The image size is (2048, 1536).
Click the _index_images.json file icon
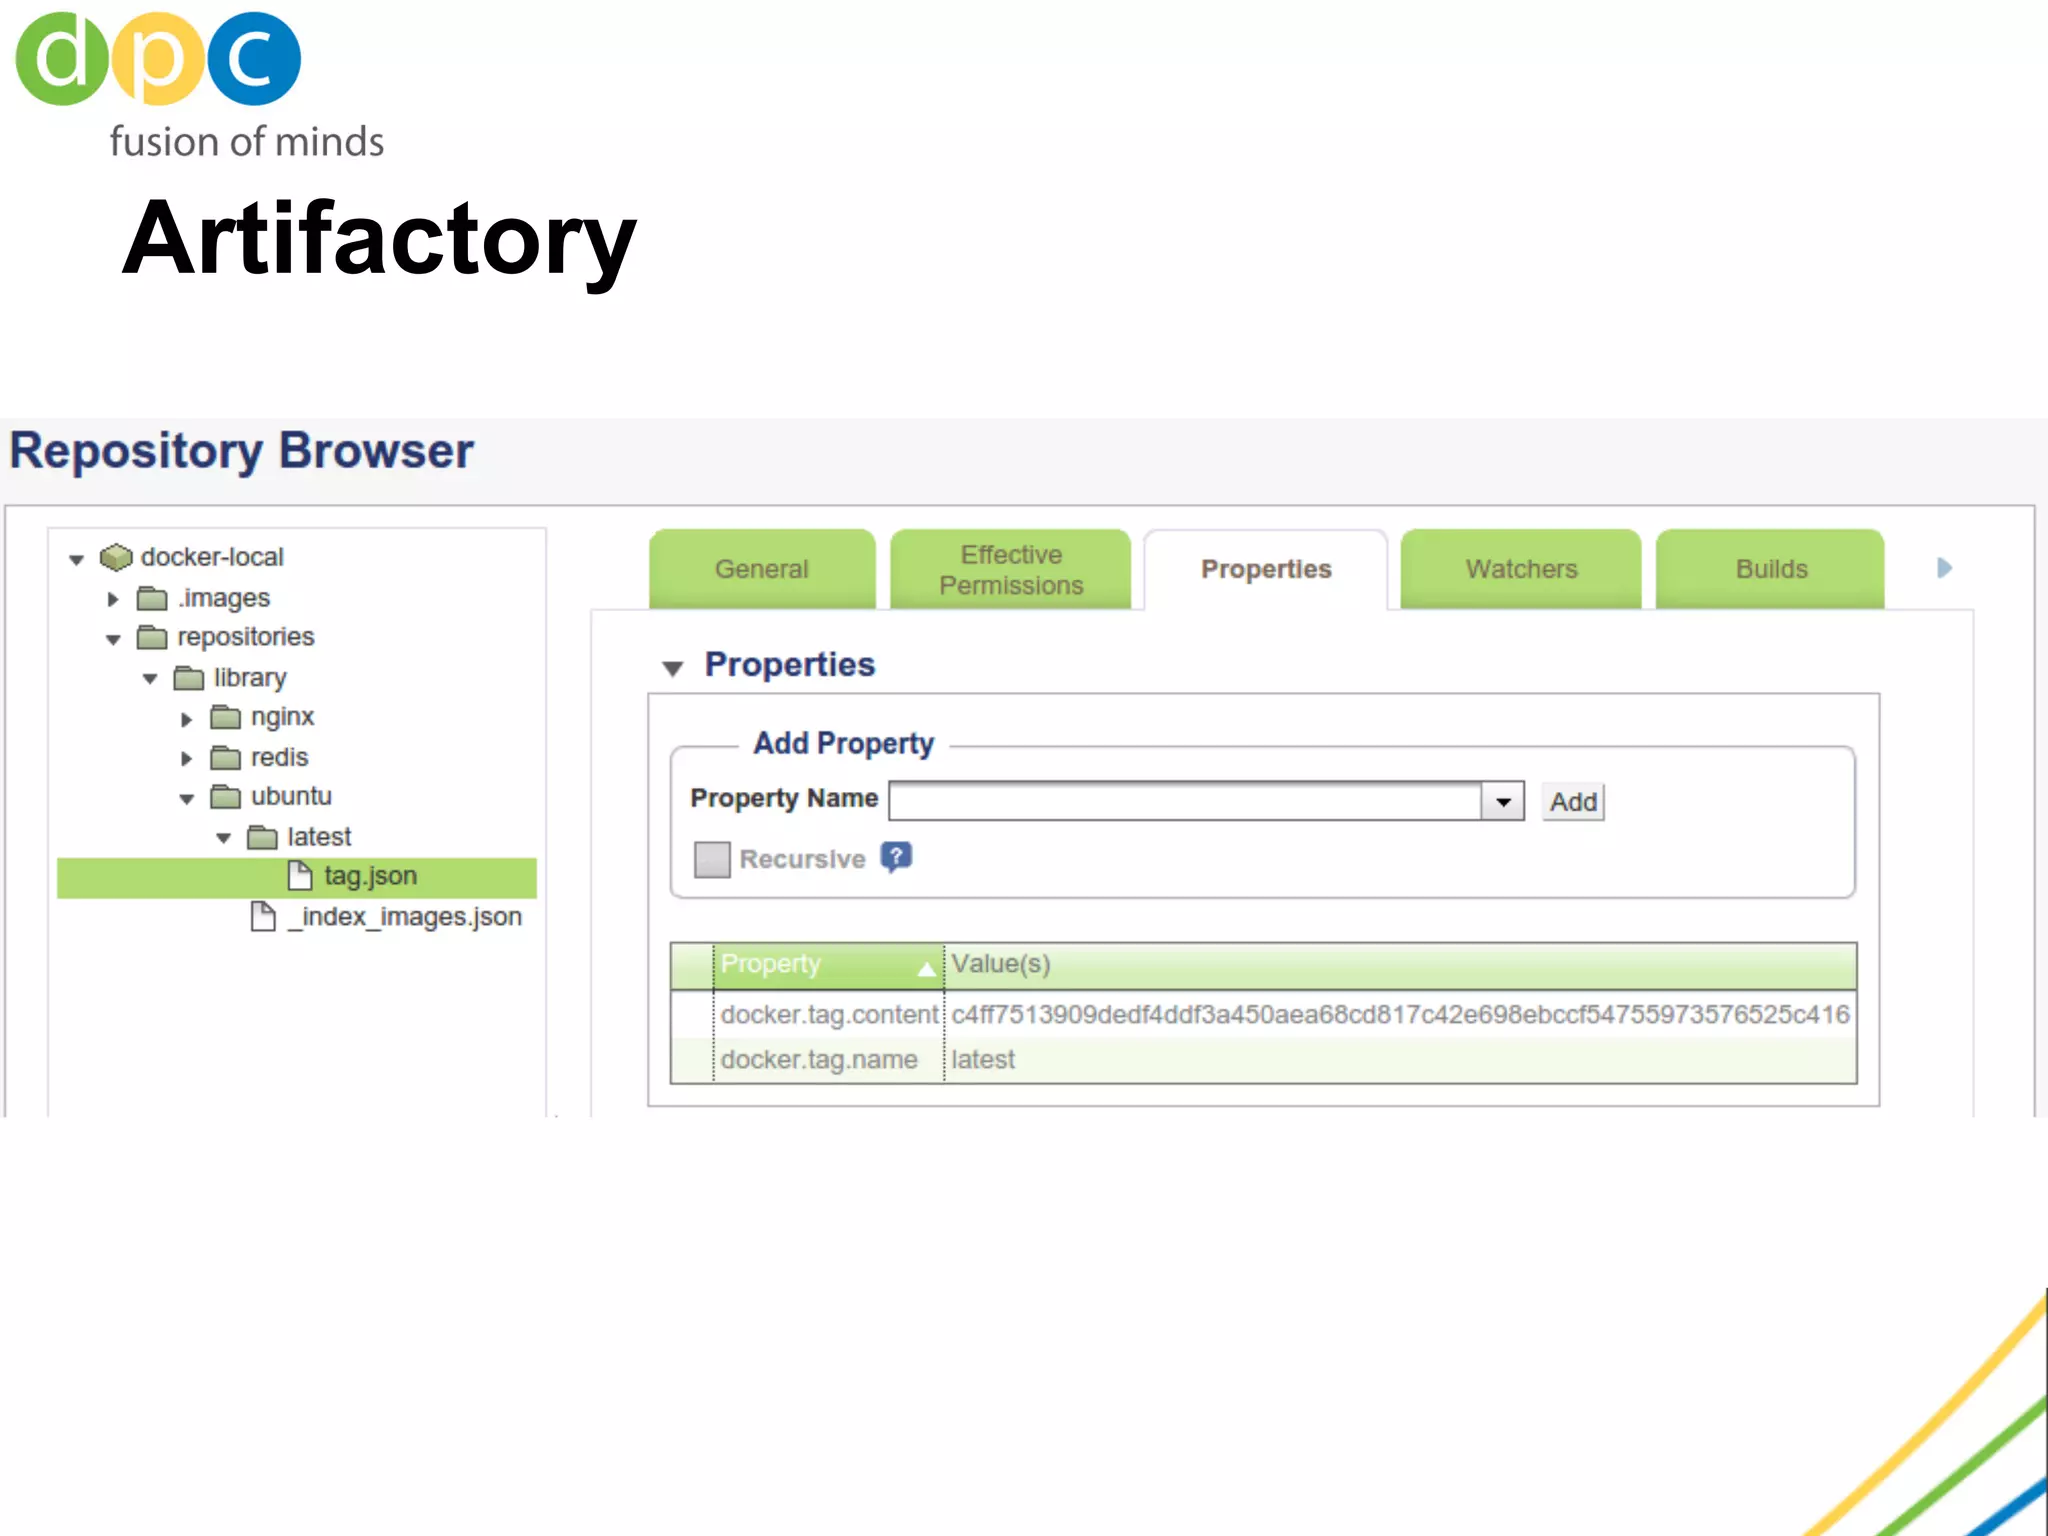point(263,916)
